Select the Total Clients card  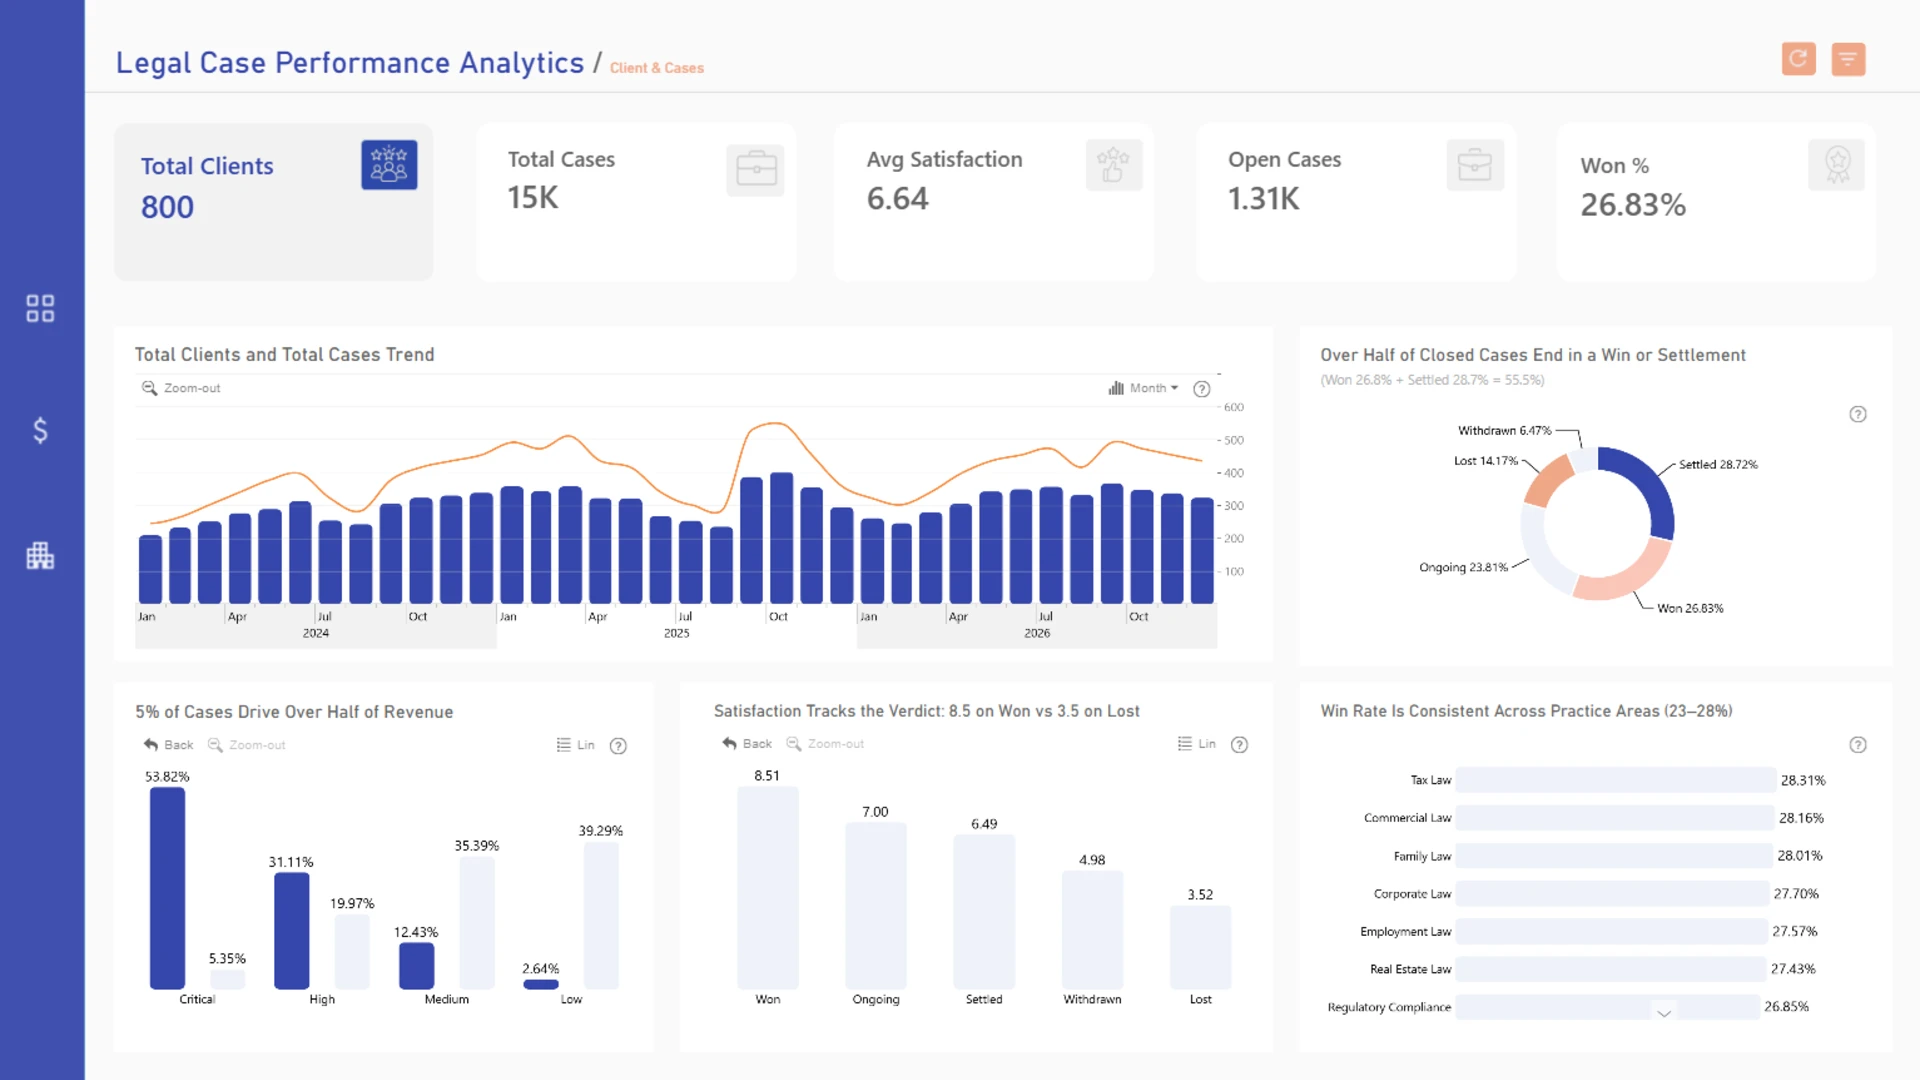pyautogui.click(x=273, y=202)
